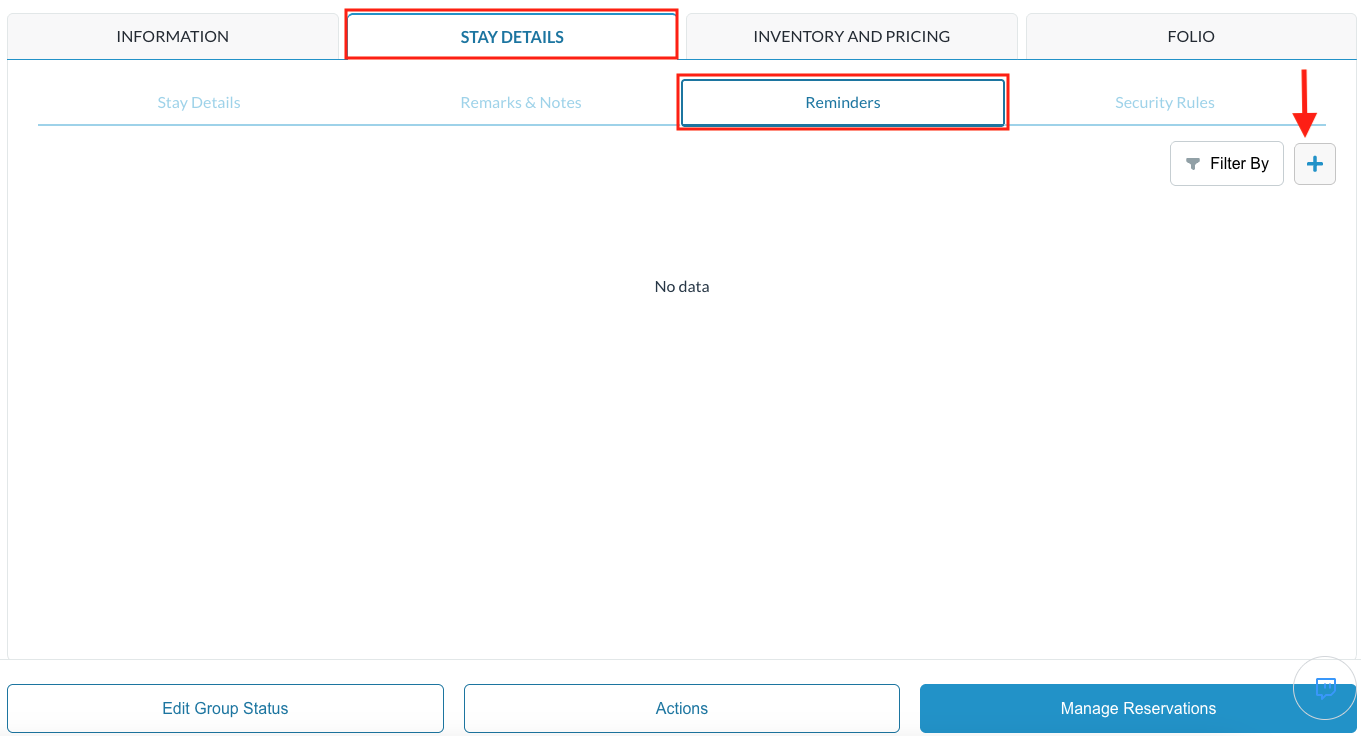Select the Stay Details sub-tab
Image resolution: width=1361 pixels, height=736 pixels.
tap(198, 102)
